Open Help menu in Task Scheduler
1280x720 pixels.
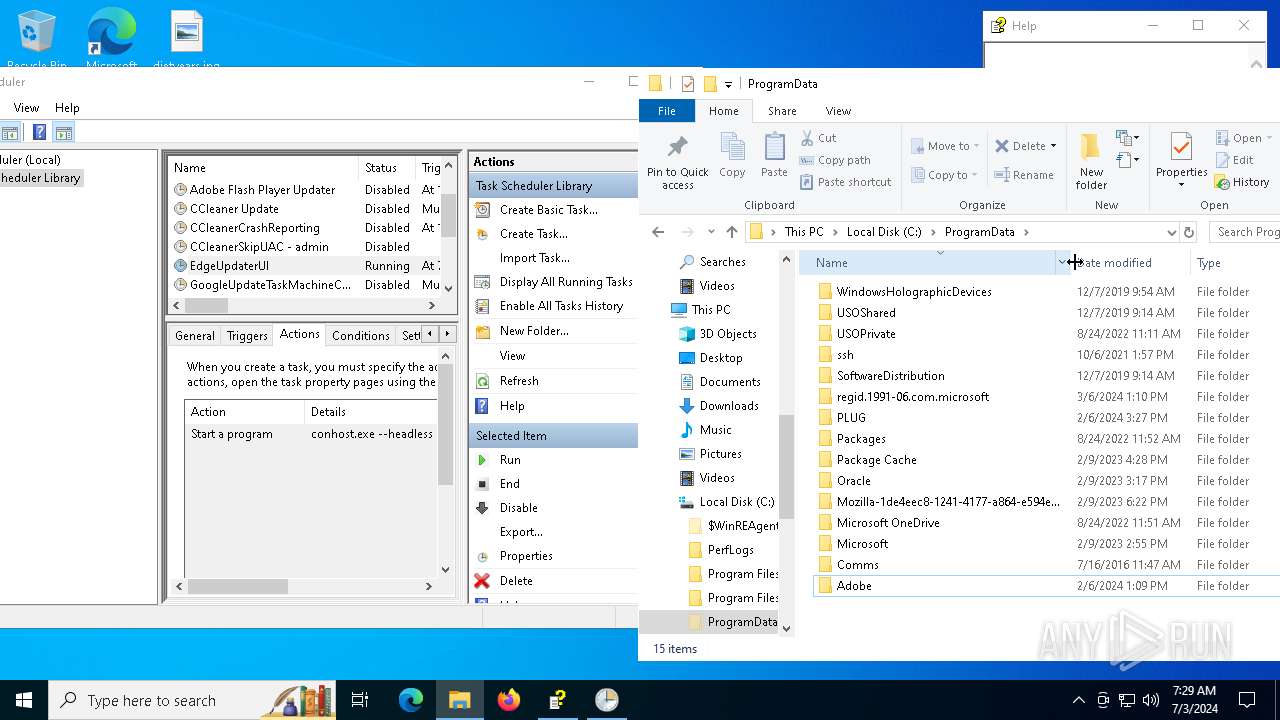67,108
